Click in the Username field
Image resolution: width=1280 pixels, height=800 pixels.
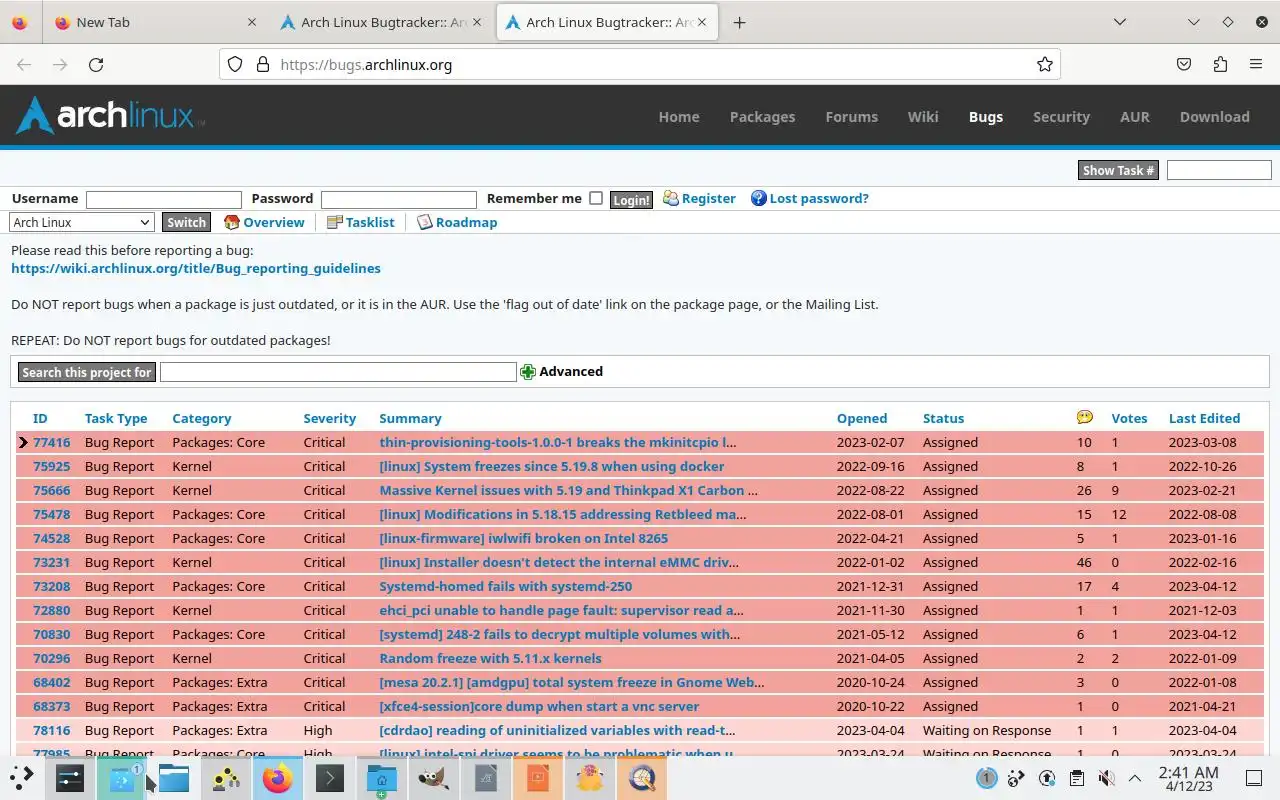164,199
